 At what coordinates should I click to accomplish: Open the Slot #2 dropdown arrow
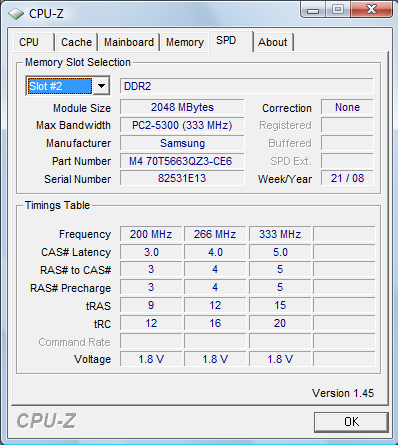[101, 86]
